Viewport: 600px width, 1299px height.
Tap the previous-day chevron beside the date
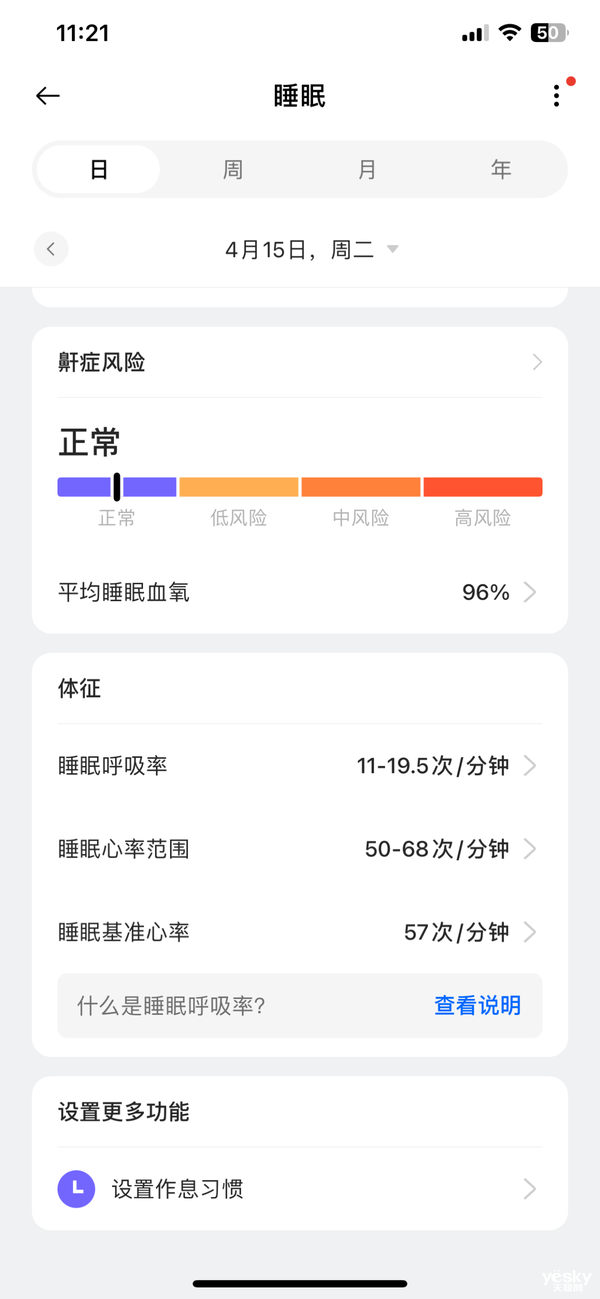point(51,249)
